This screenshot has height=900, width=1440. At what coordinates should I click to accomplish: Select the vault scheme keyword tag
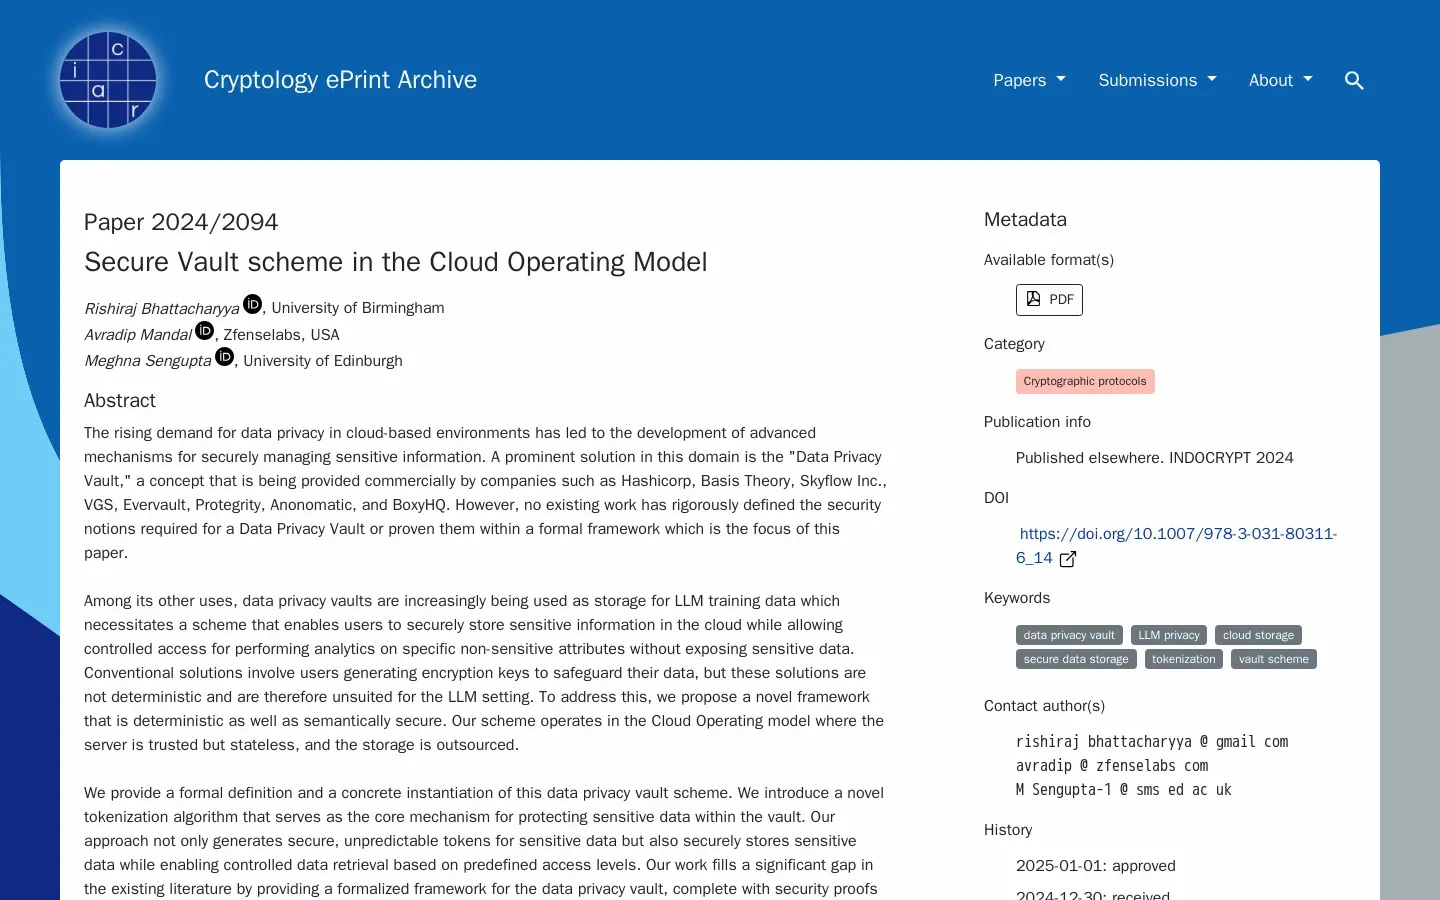1273,659
